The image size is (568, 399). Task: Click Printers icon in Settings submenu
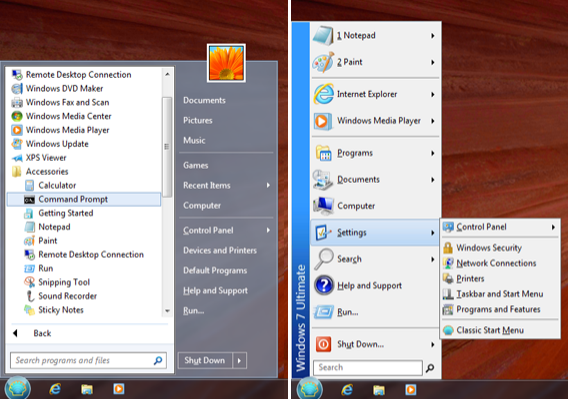click(x=448, y=279)
